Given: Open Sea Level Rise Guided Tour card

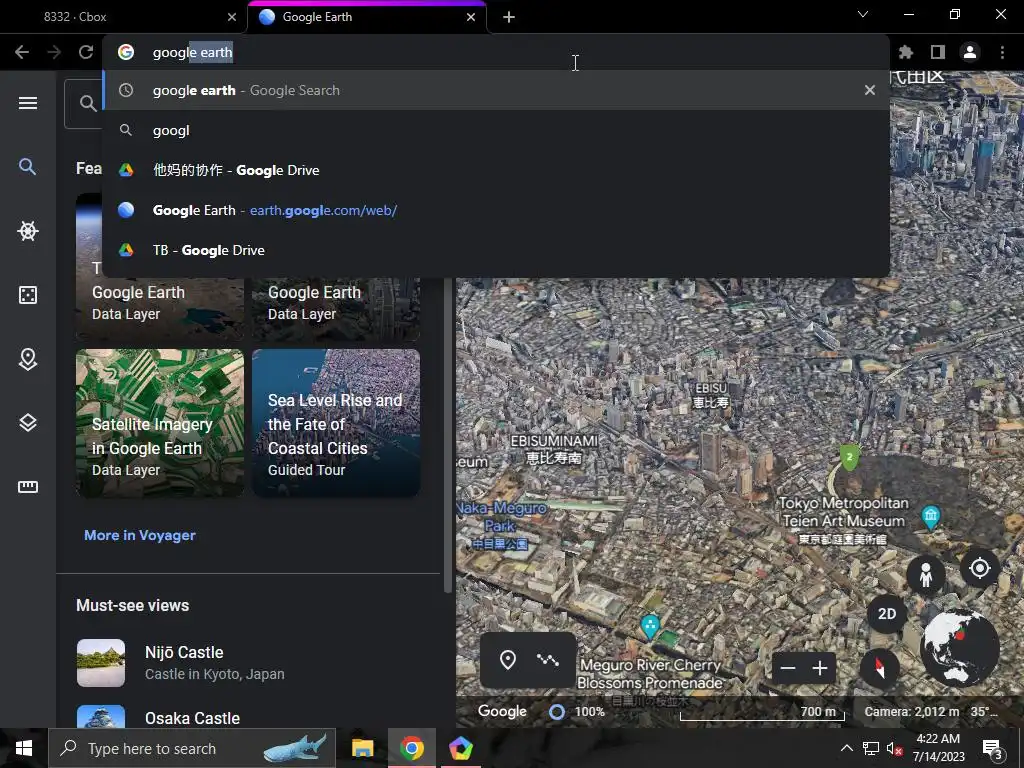Looking at the screenshot, I should click(336, 423).
